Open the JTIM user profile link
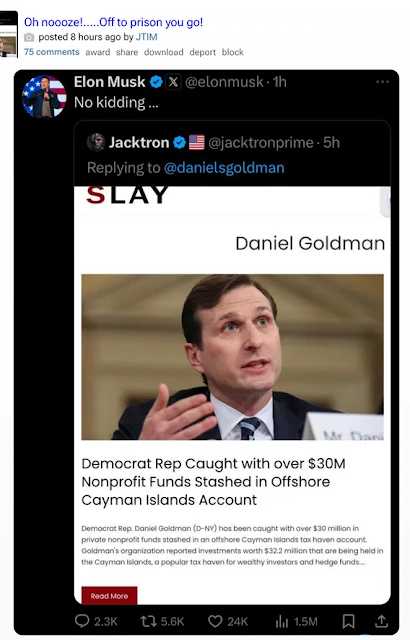The width and height of the screenshot is (410, 640). pos(146,37)
